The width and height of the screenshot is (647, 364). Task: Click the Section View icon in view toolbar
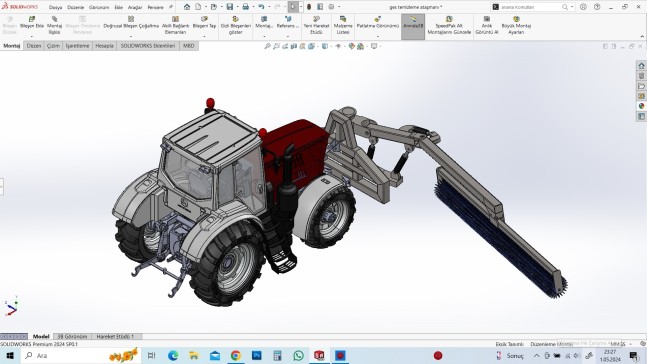tap(294, 46)
